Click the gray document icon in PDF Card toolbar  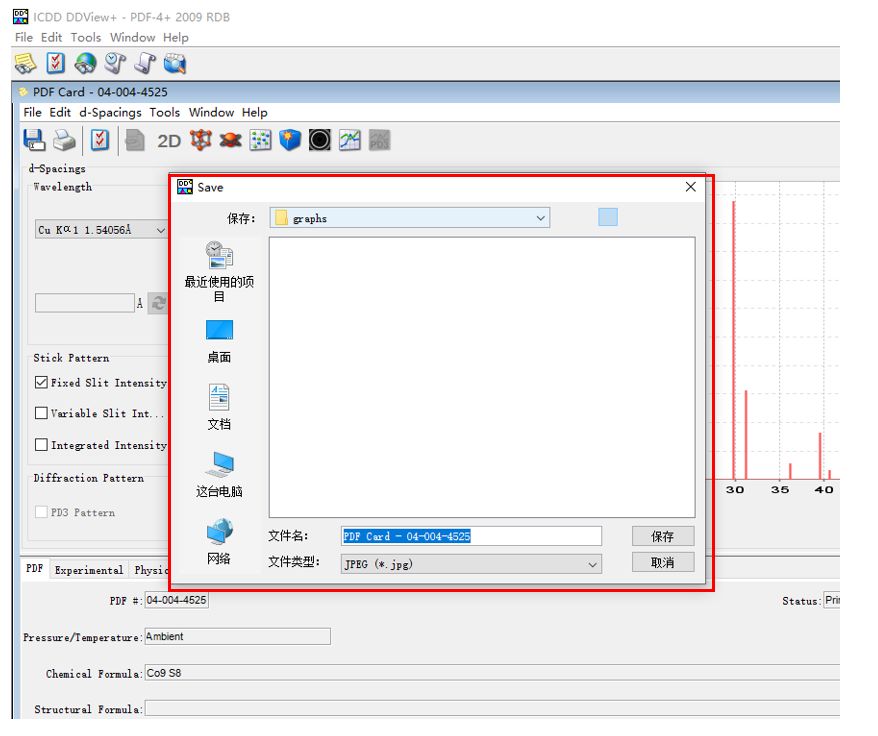click(x=135, y=140)
